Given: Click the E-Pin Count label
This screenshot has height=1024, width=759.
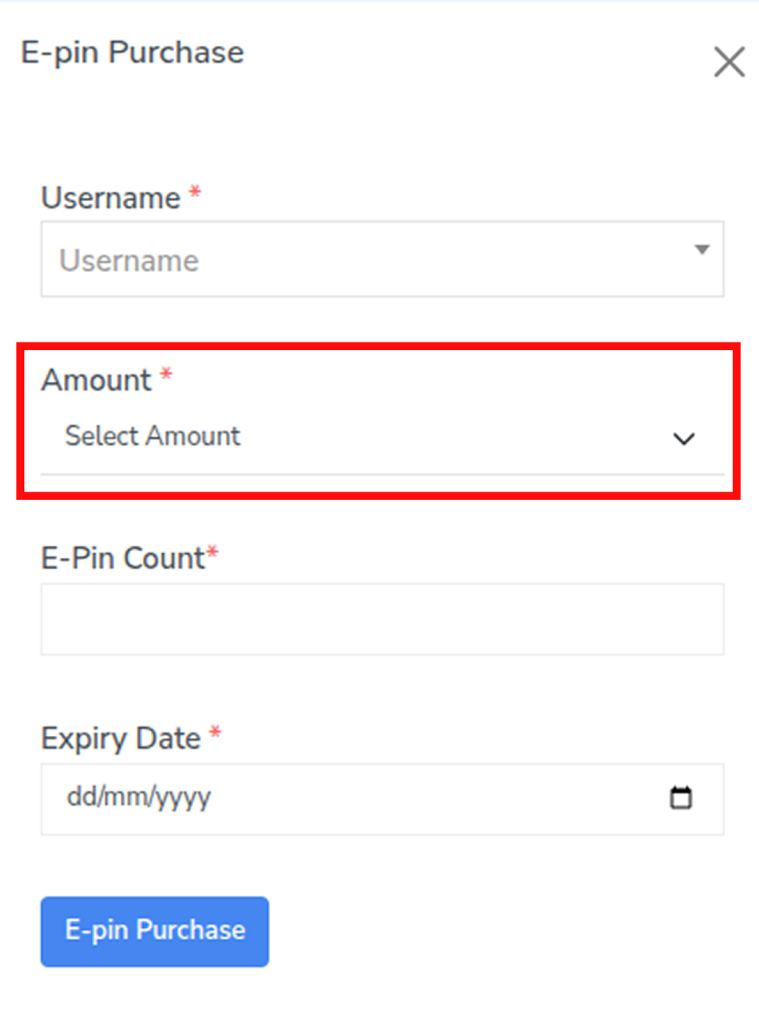Looking at the screenshot, I should (x=122, y=558).
